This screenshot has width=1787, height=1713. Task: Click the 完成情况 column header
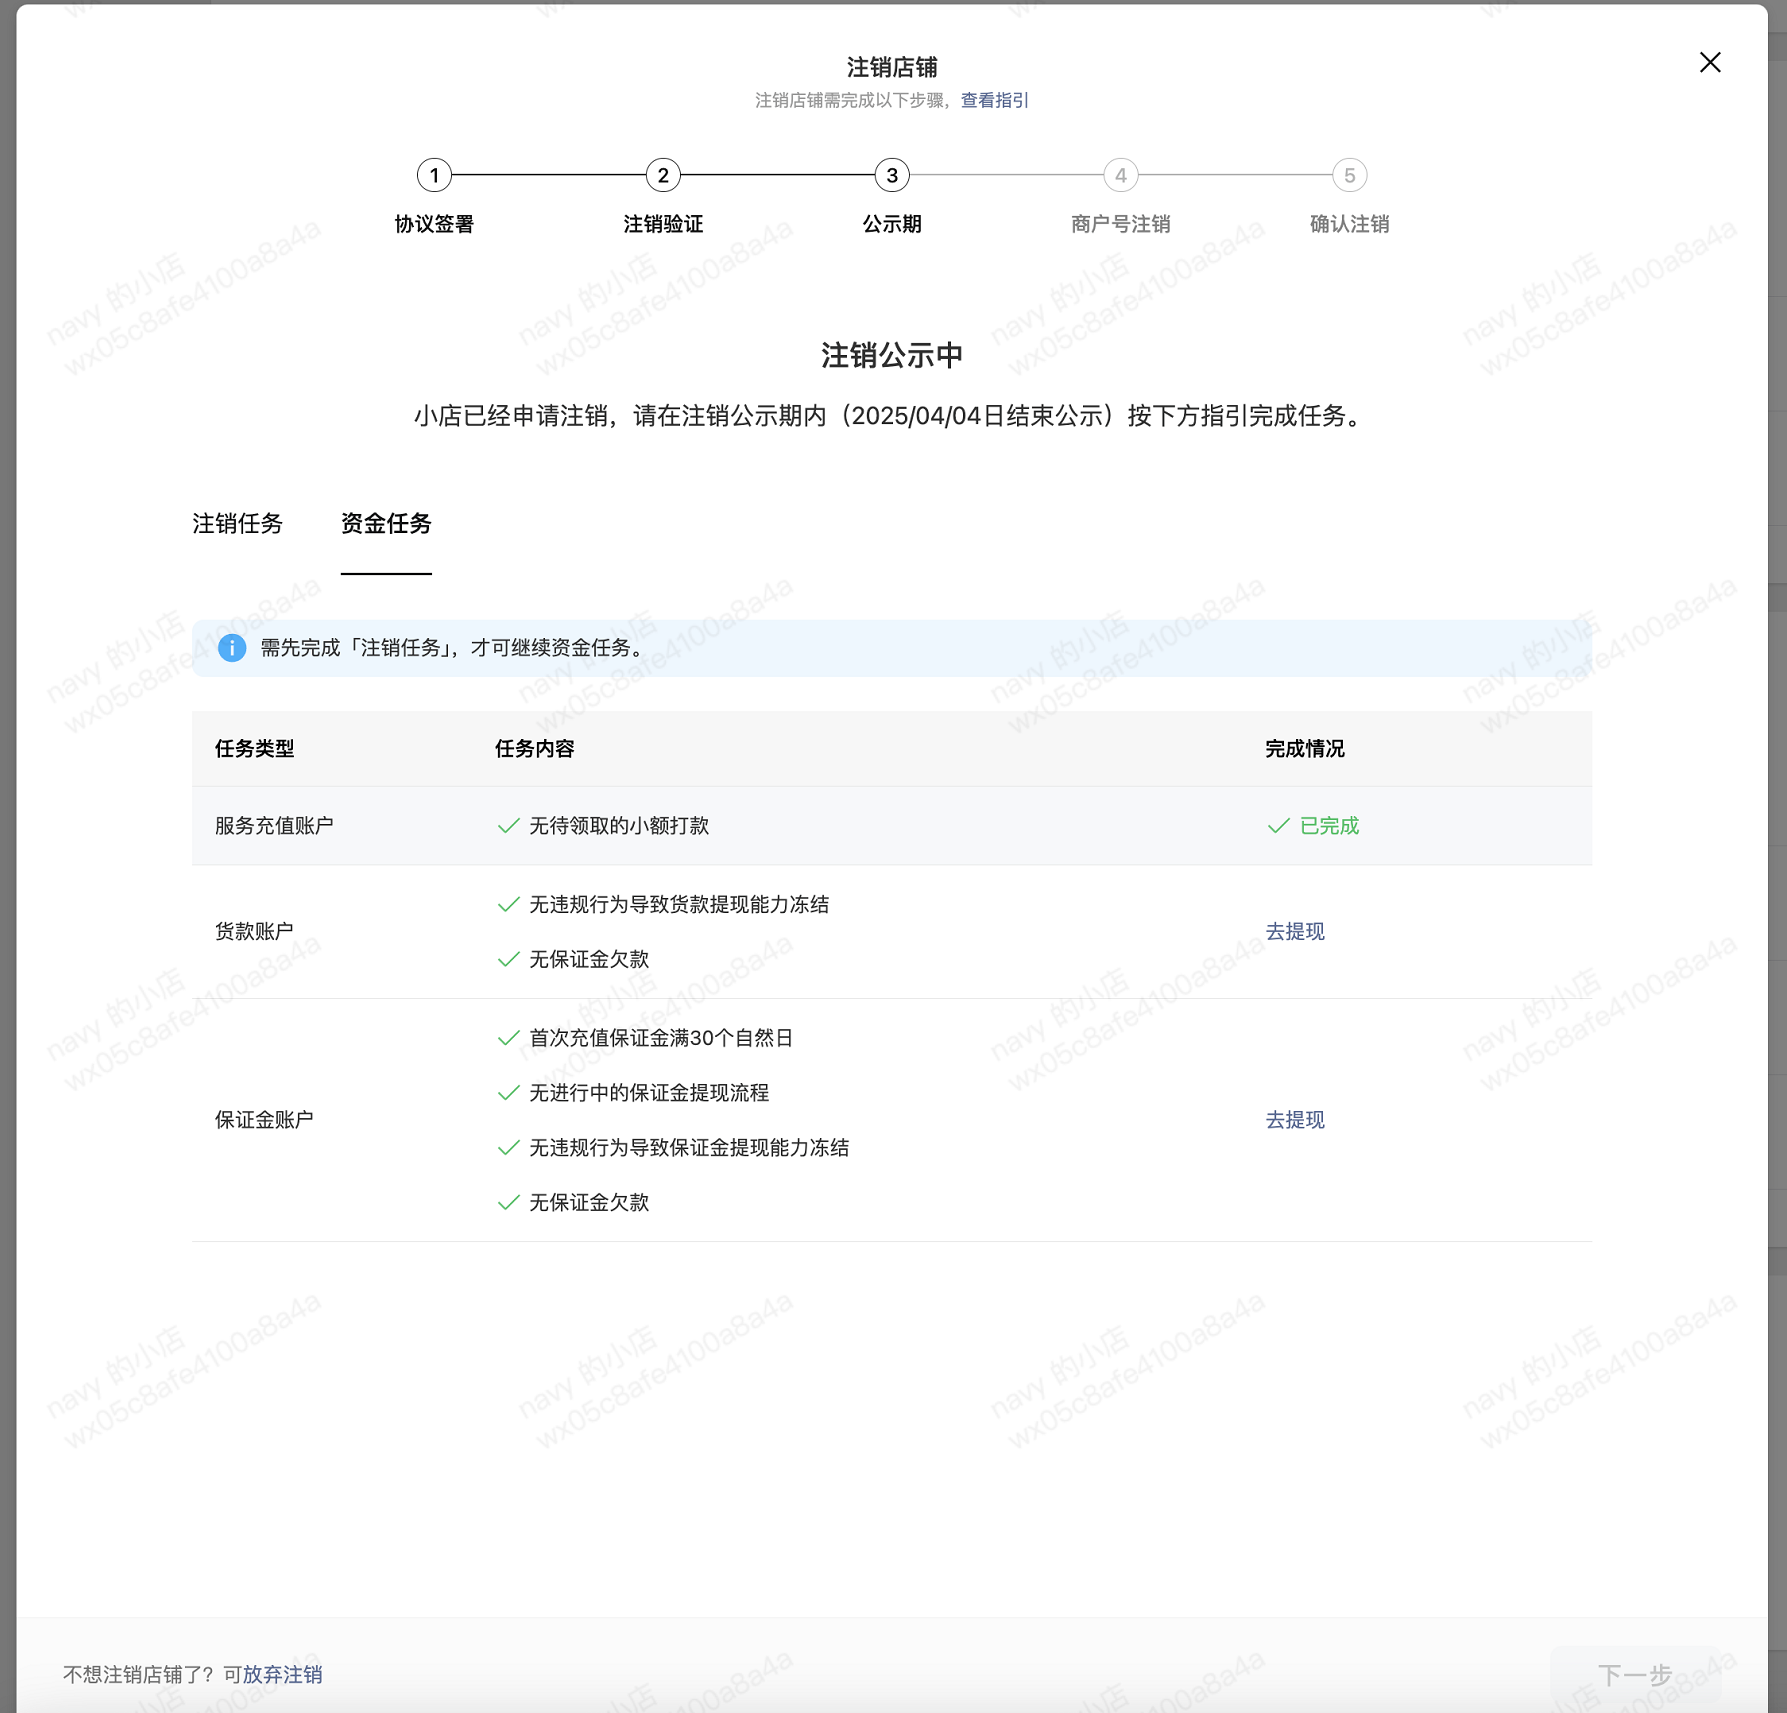tap(1305, 749)
